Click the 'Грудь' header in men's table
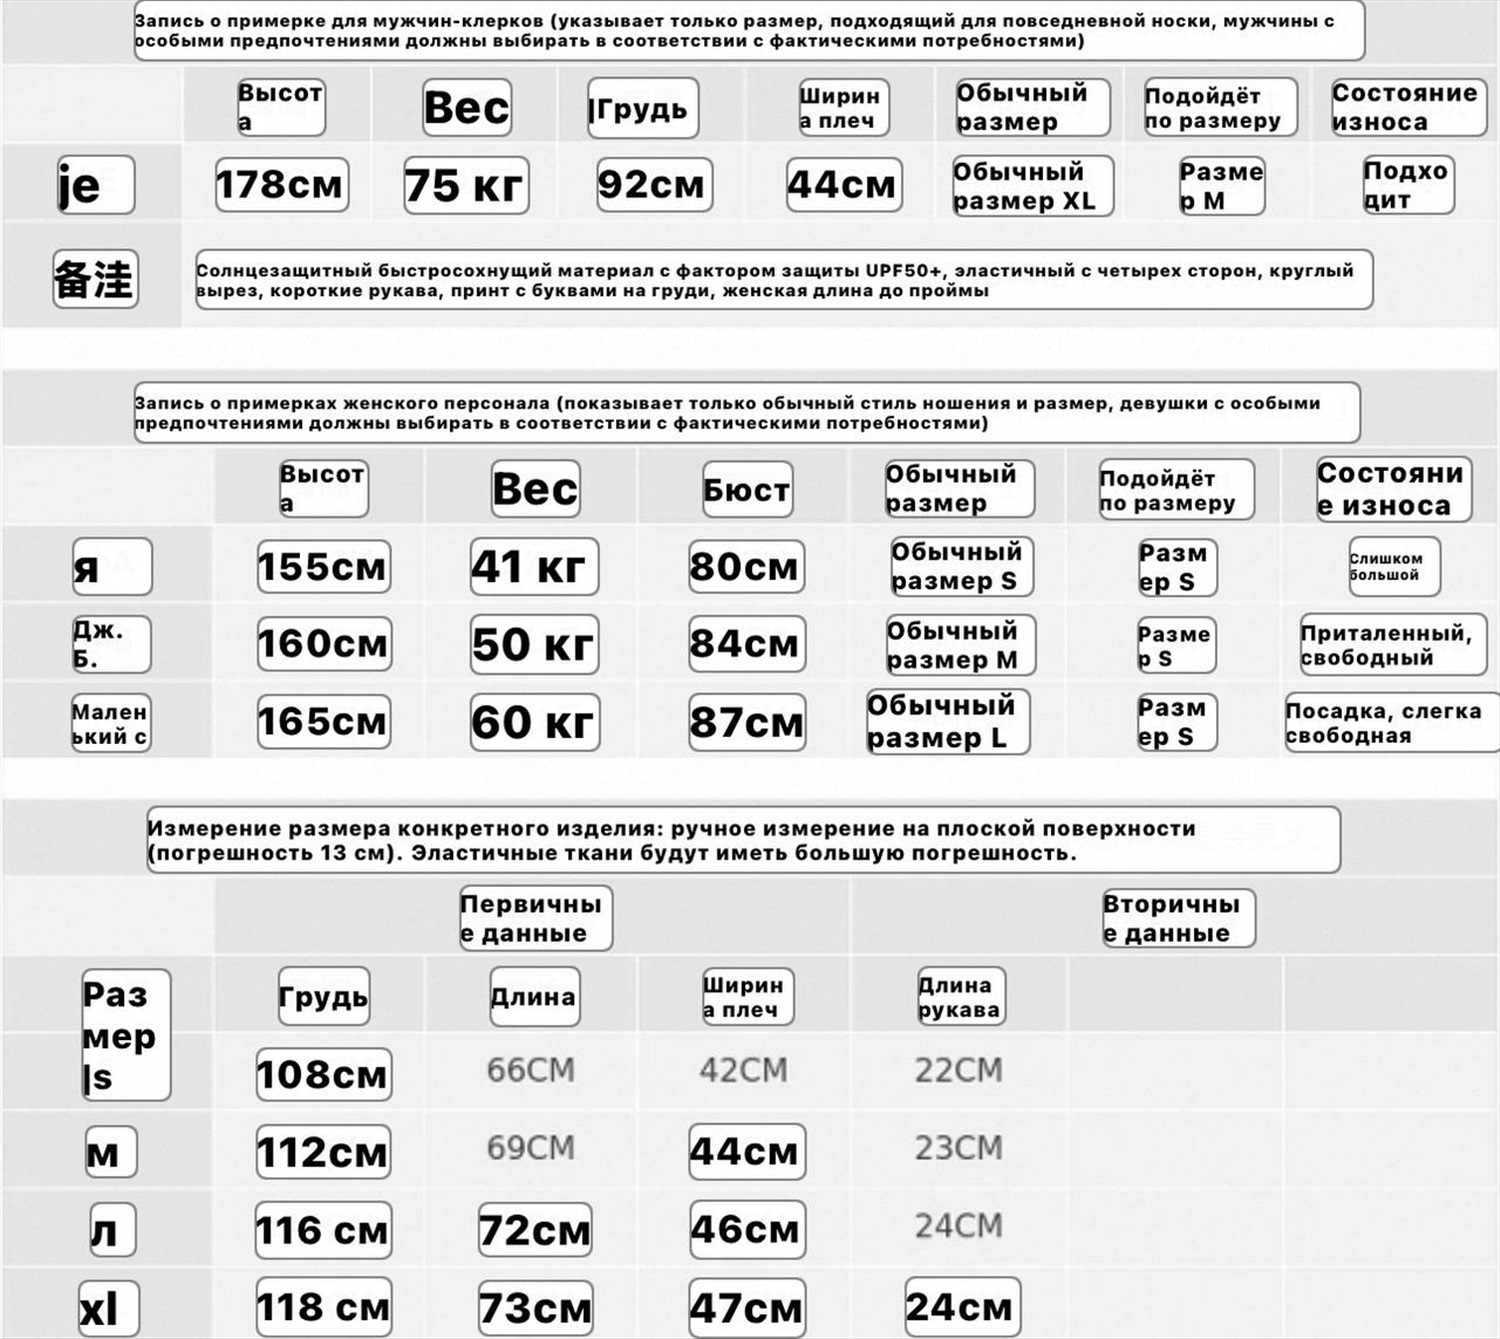The width and height of the screenshot is (1500, 1339). [642, 108]
